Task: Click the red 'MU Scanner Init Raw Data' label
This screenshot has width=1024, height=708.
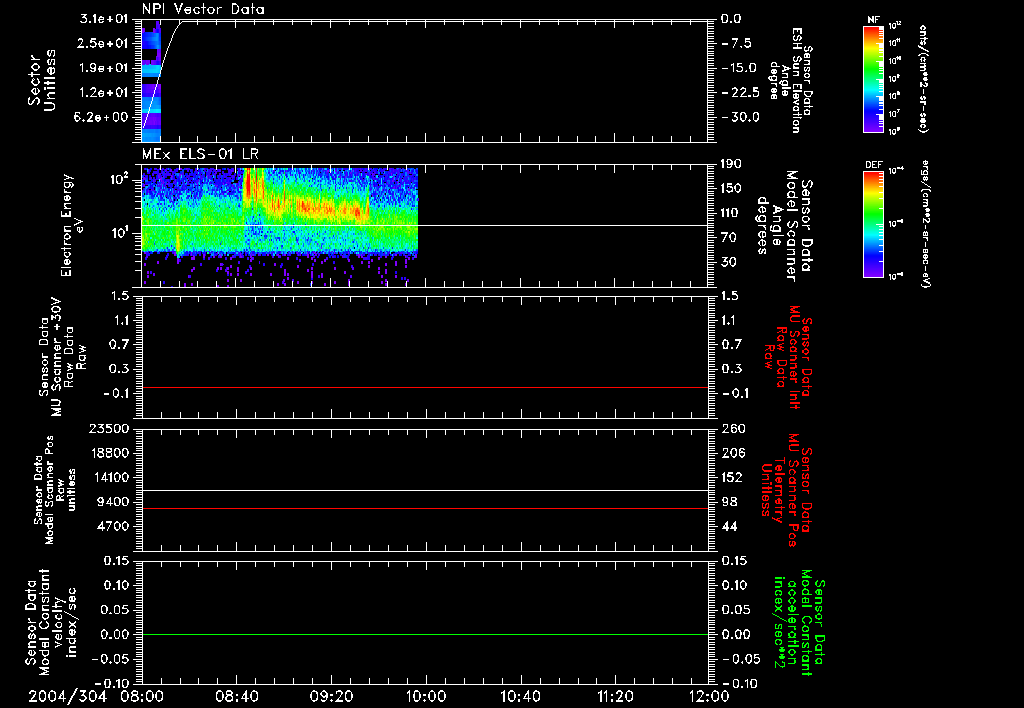Action: tap(788, 357)
